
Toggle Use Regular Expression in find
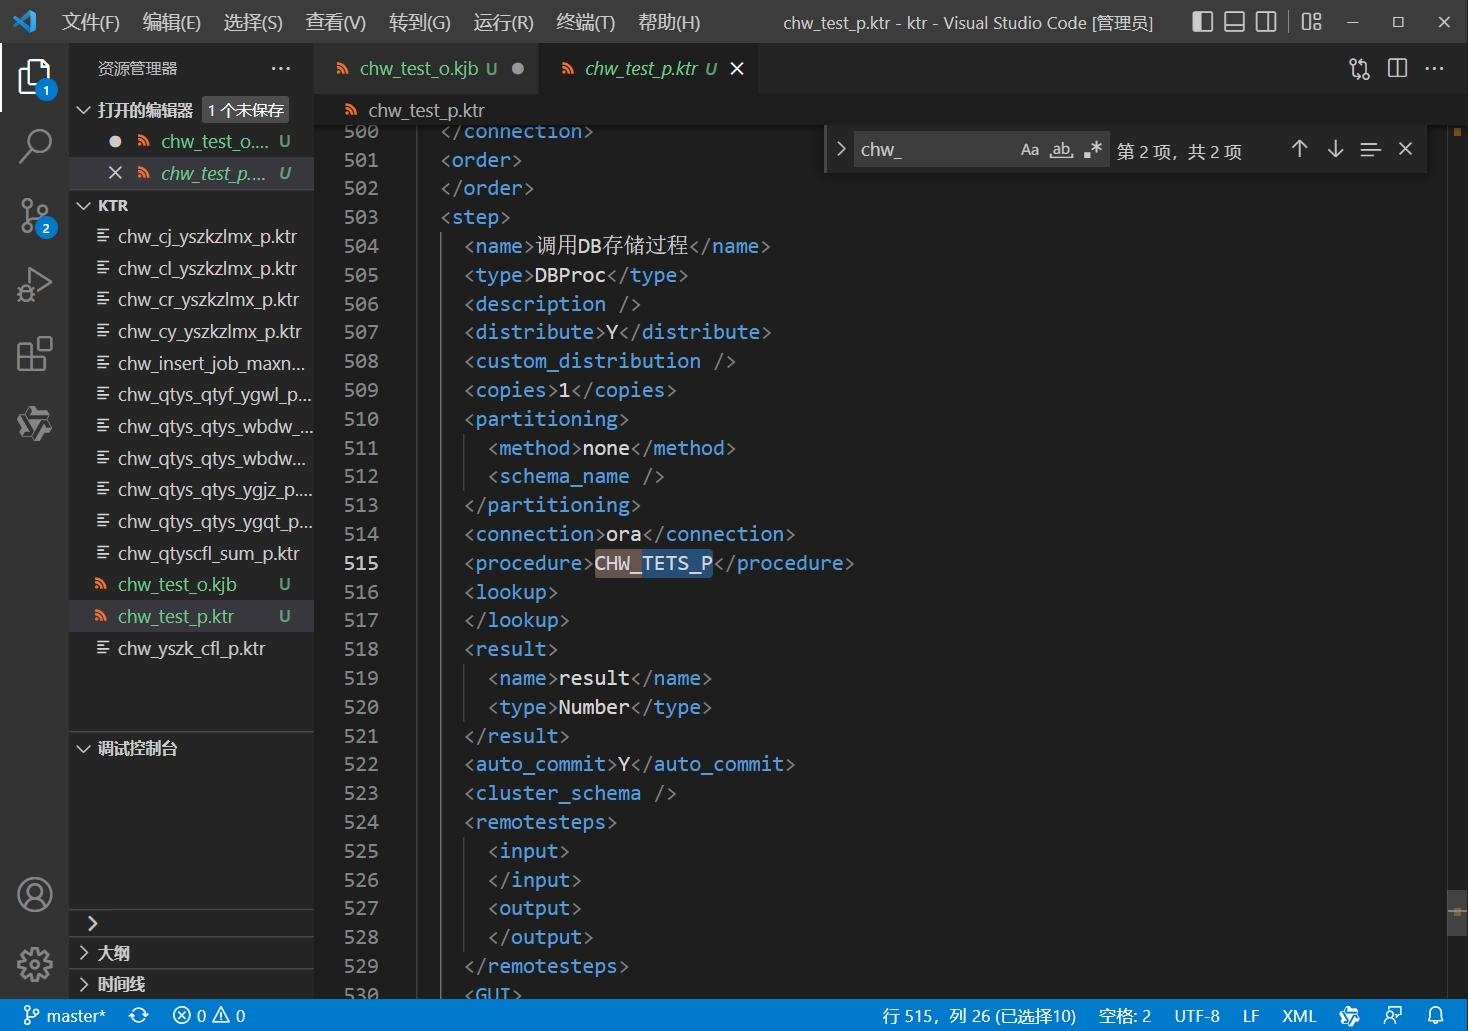tap(1092, 150)
